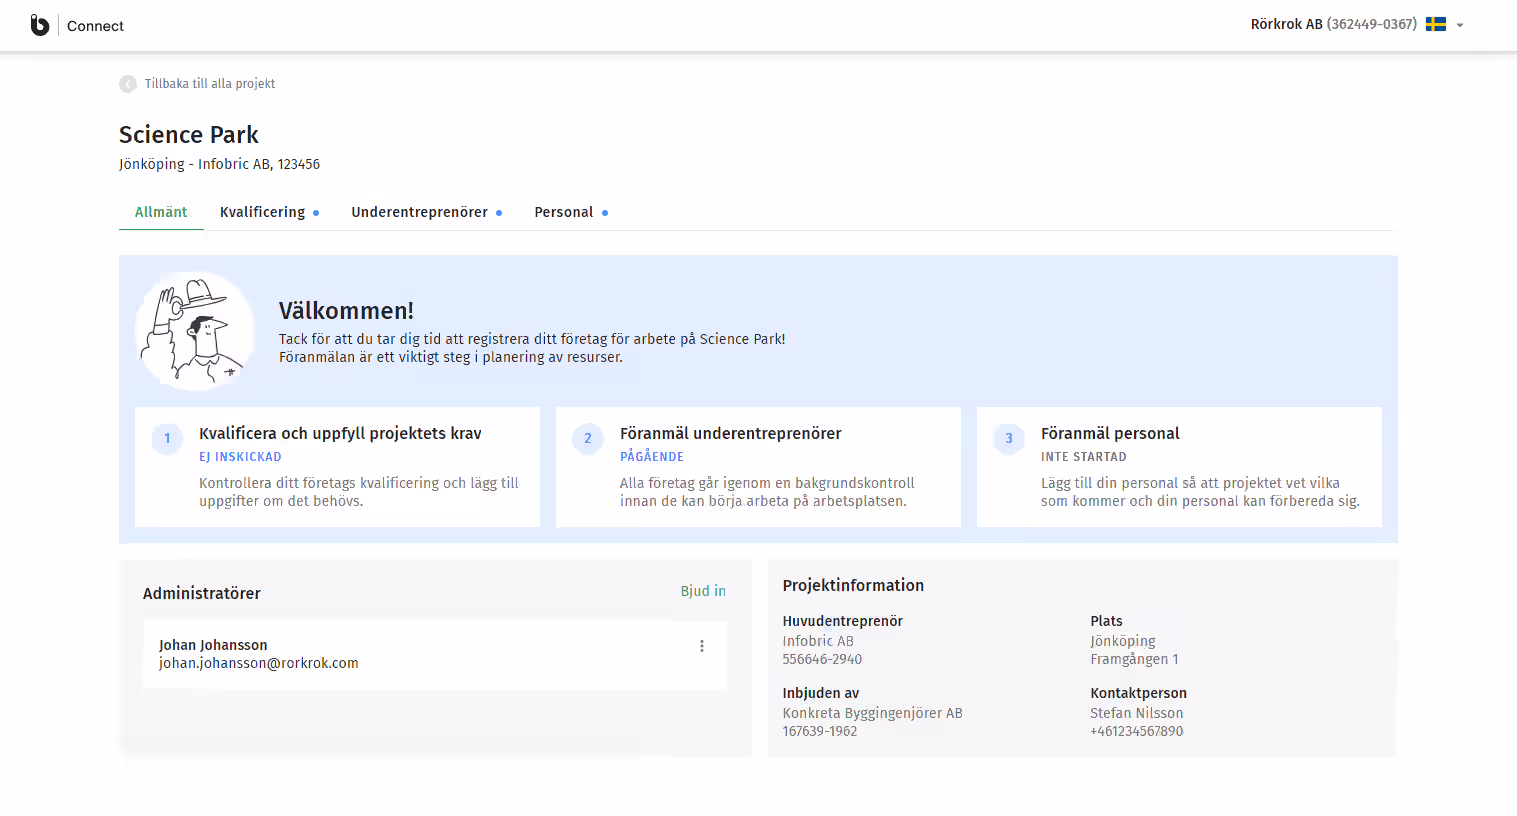Image resolution: width=1517 pixels, height=816 pixels.
Task: Click the Administratörer heading
Action: pyautogui.click(x=202, y=593)
